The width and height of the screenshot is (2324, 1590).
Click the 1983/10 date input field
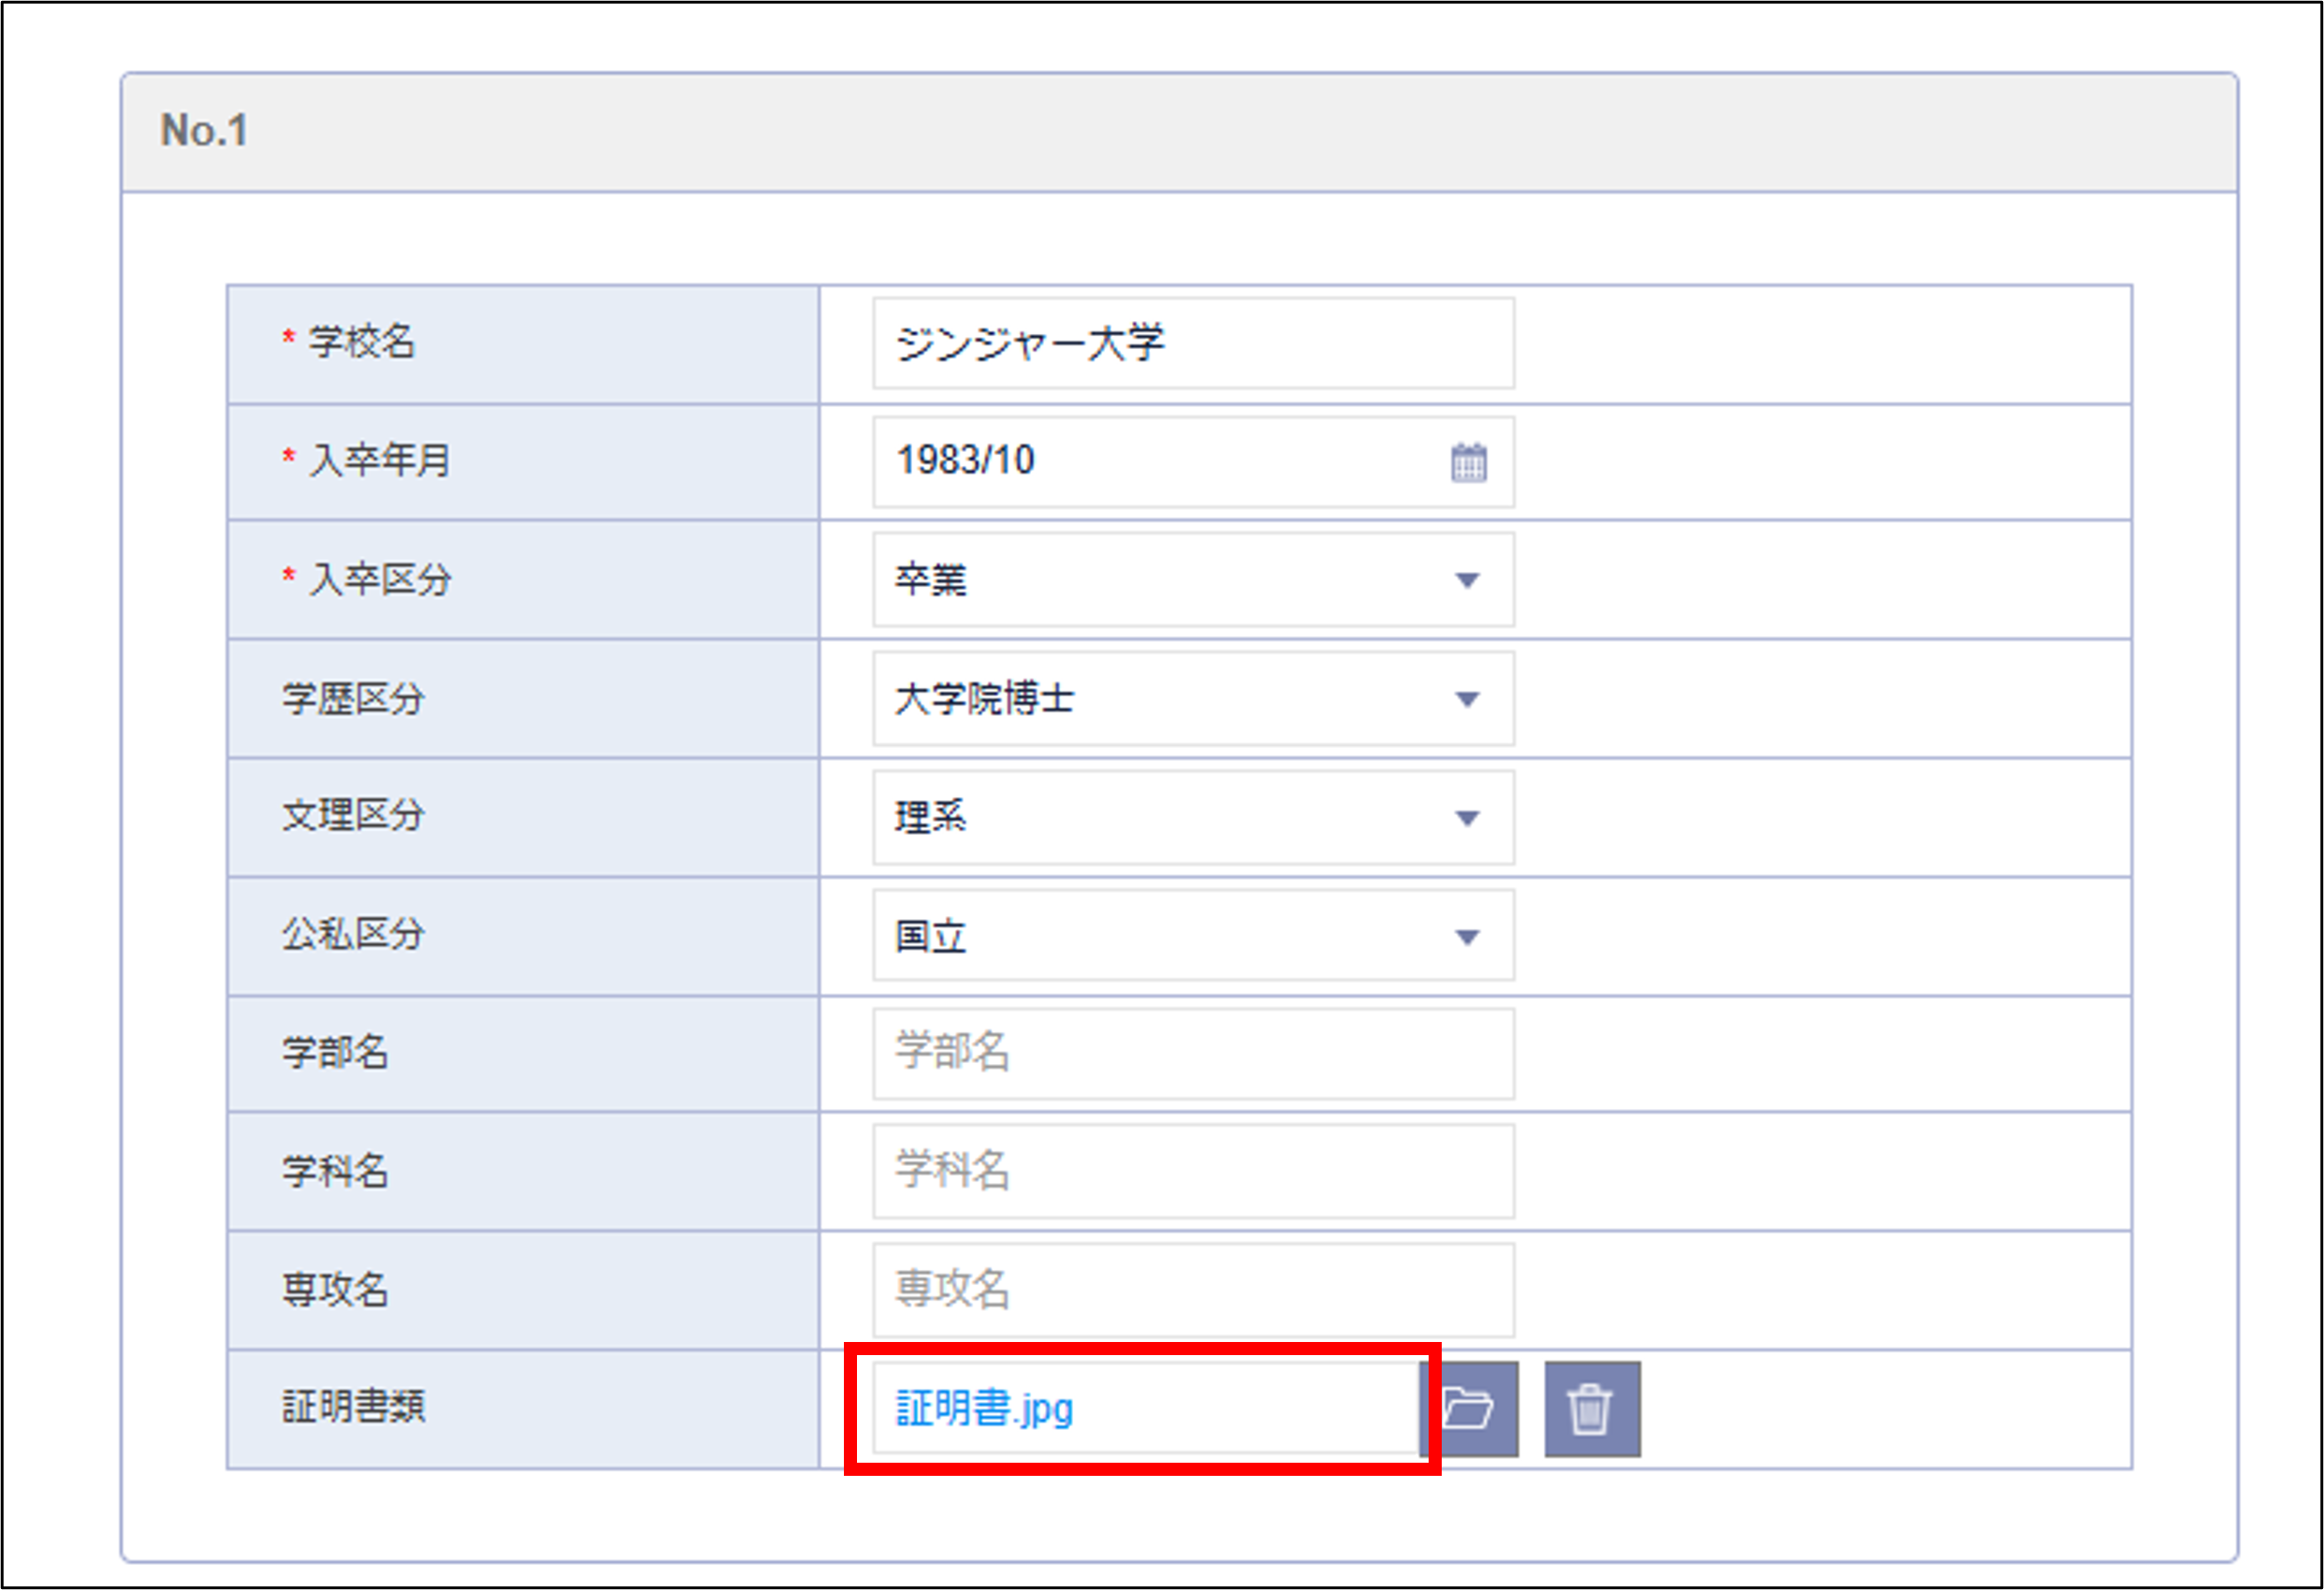click(x=1150, y=461)
